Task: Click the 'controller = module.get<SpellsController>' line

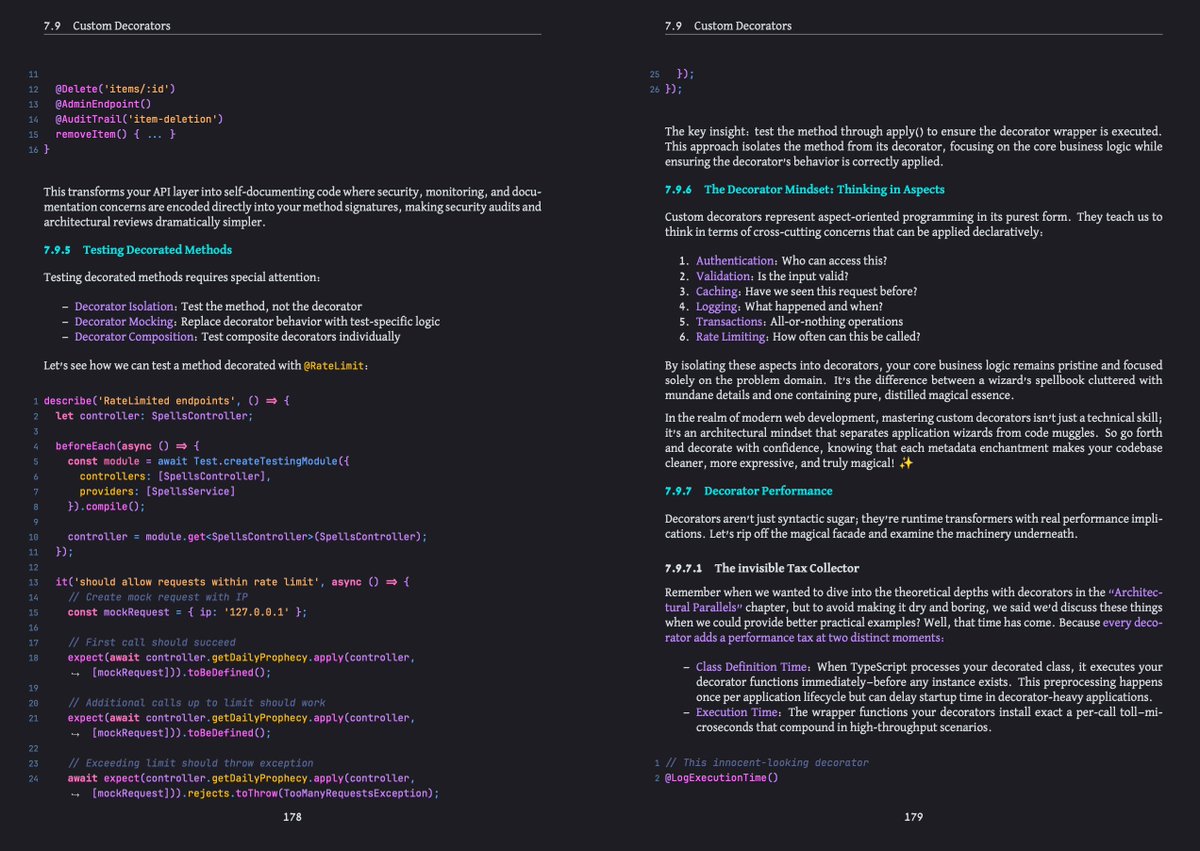Action: (x=247, y=537)
